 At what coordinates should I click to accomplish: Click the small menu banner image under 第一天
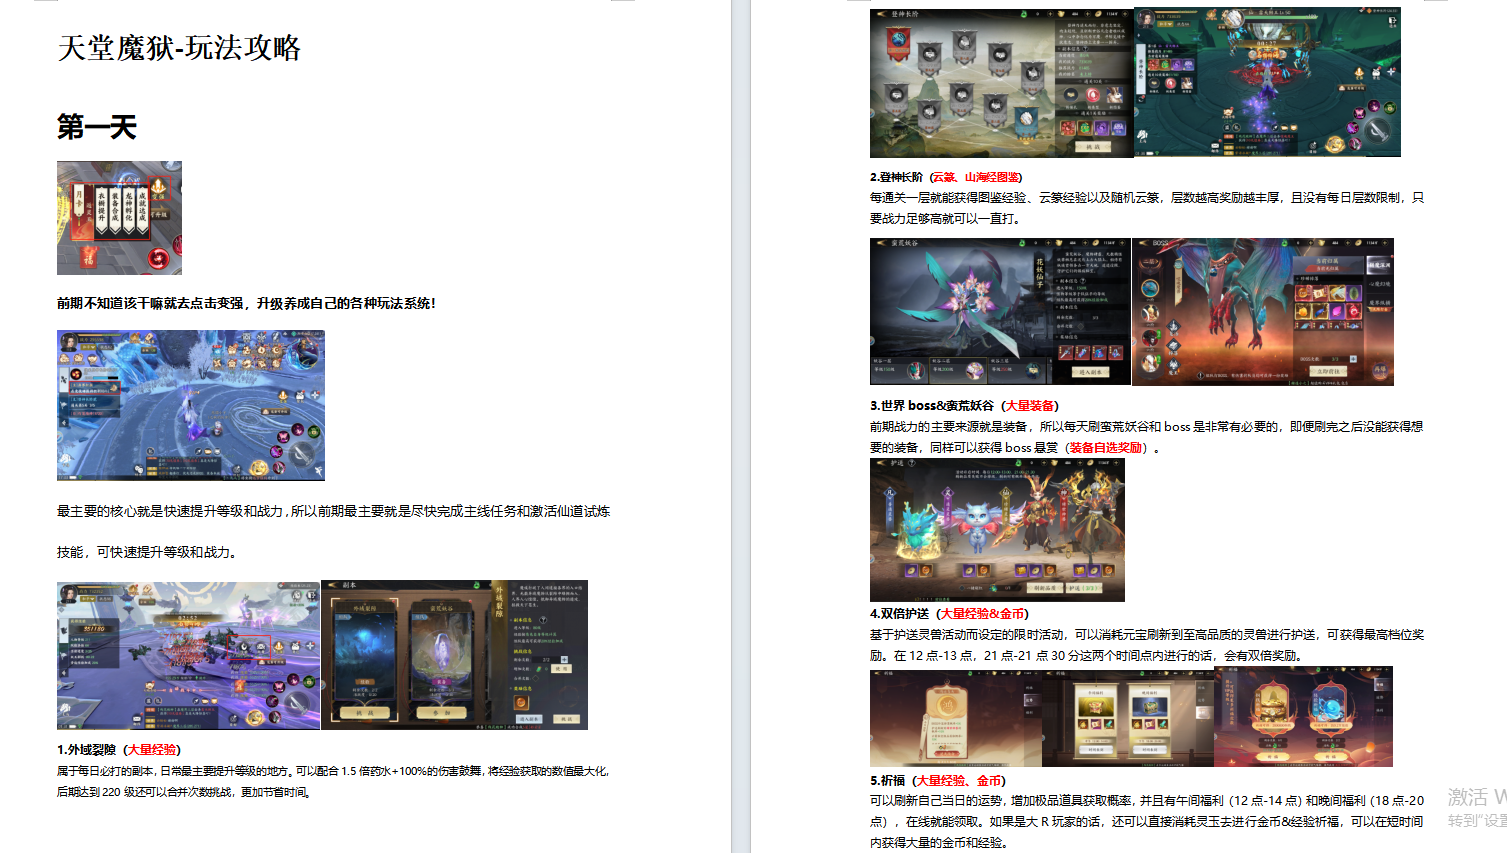pos(119,217)
